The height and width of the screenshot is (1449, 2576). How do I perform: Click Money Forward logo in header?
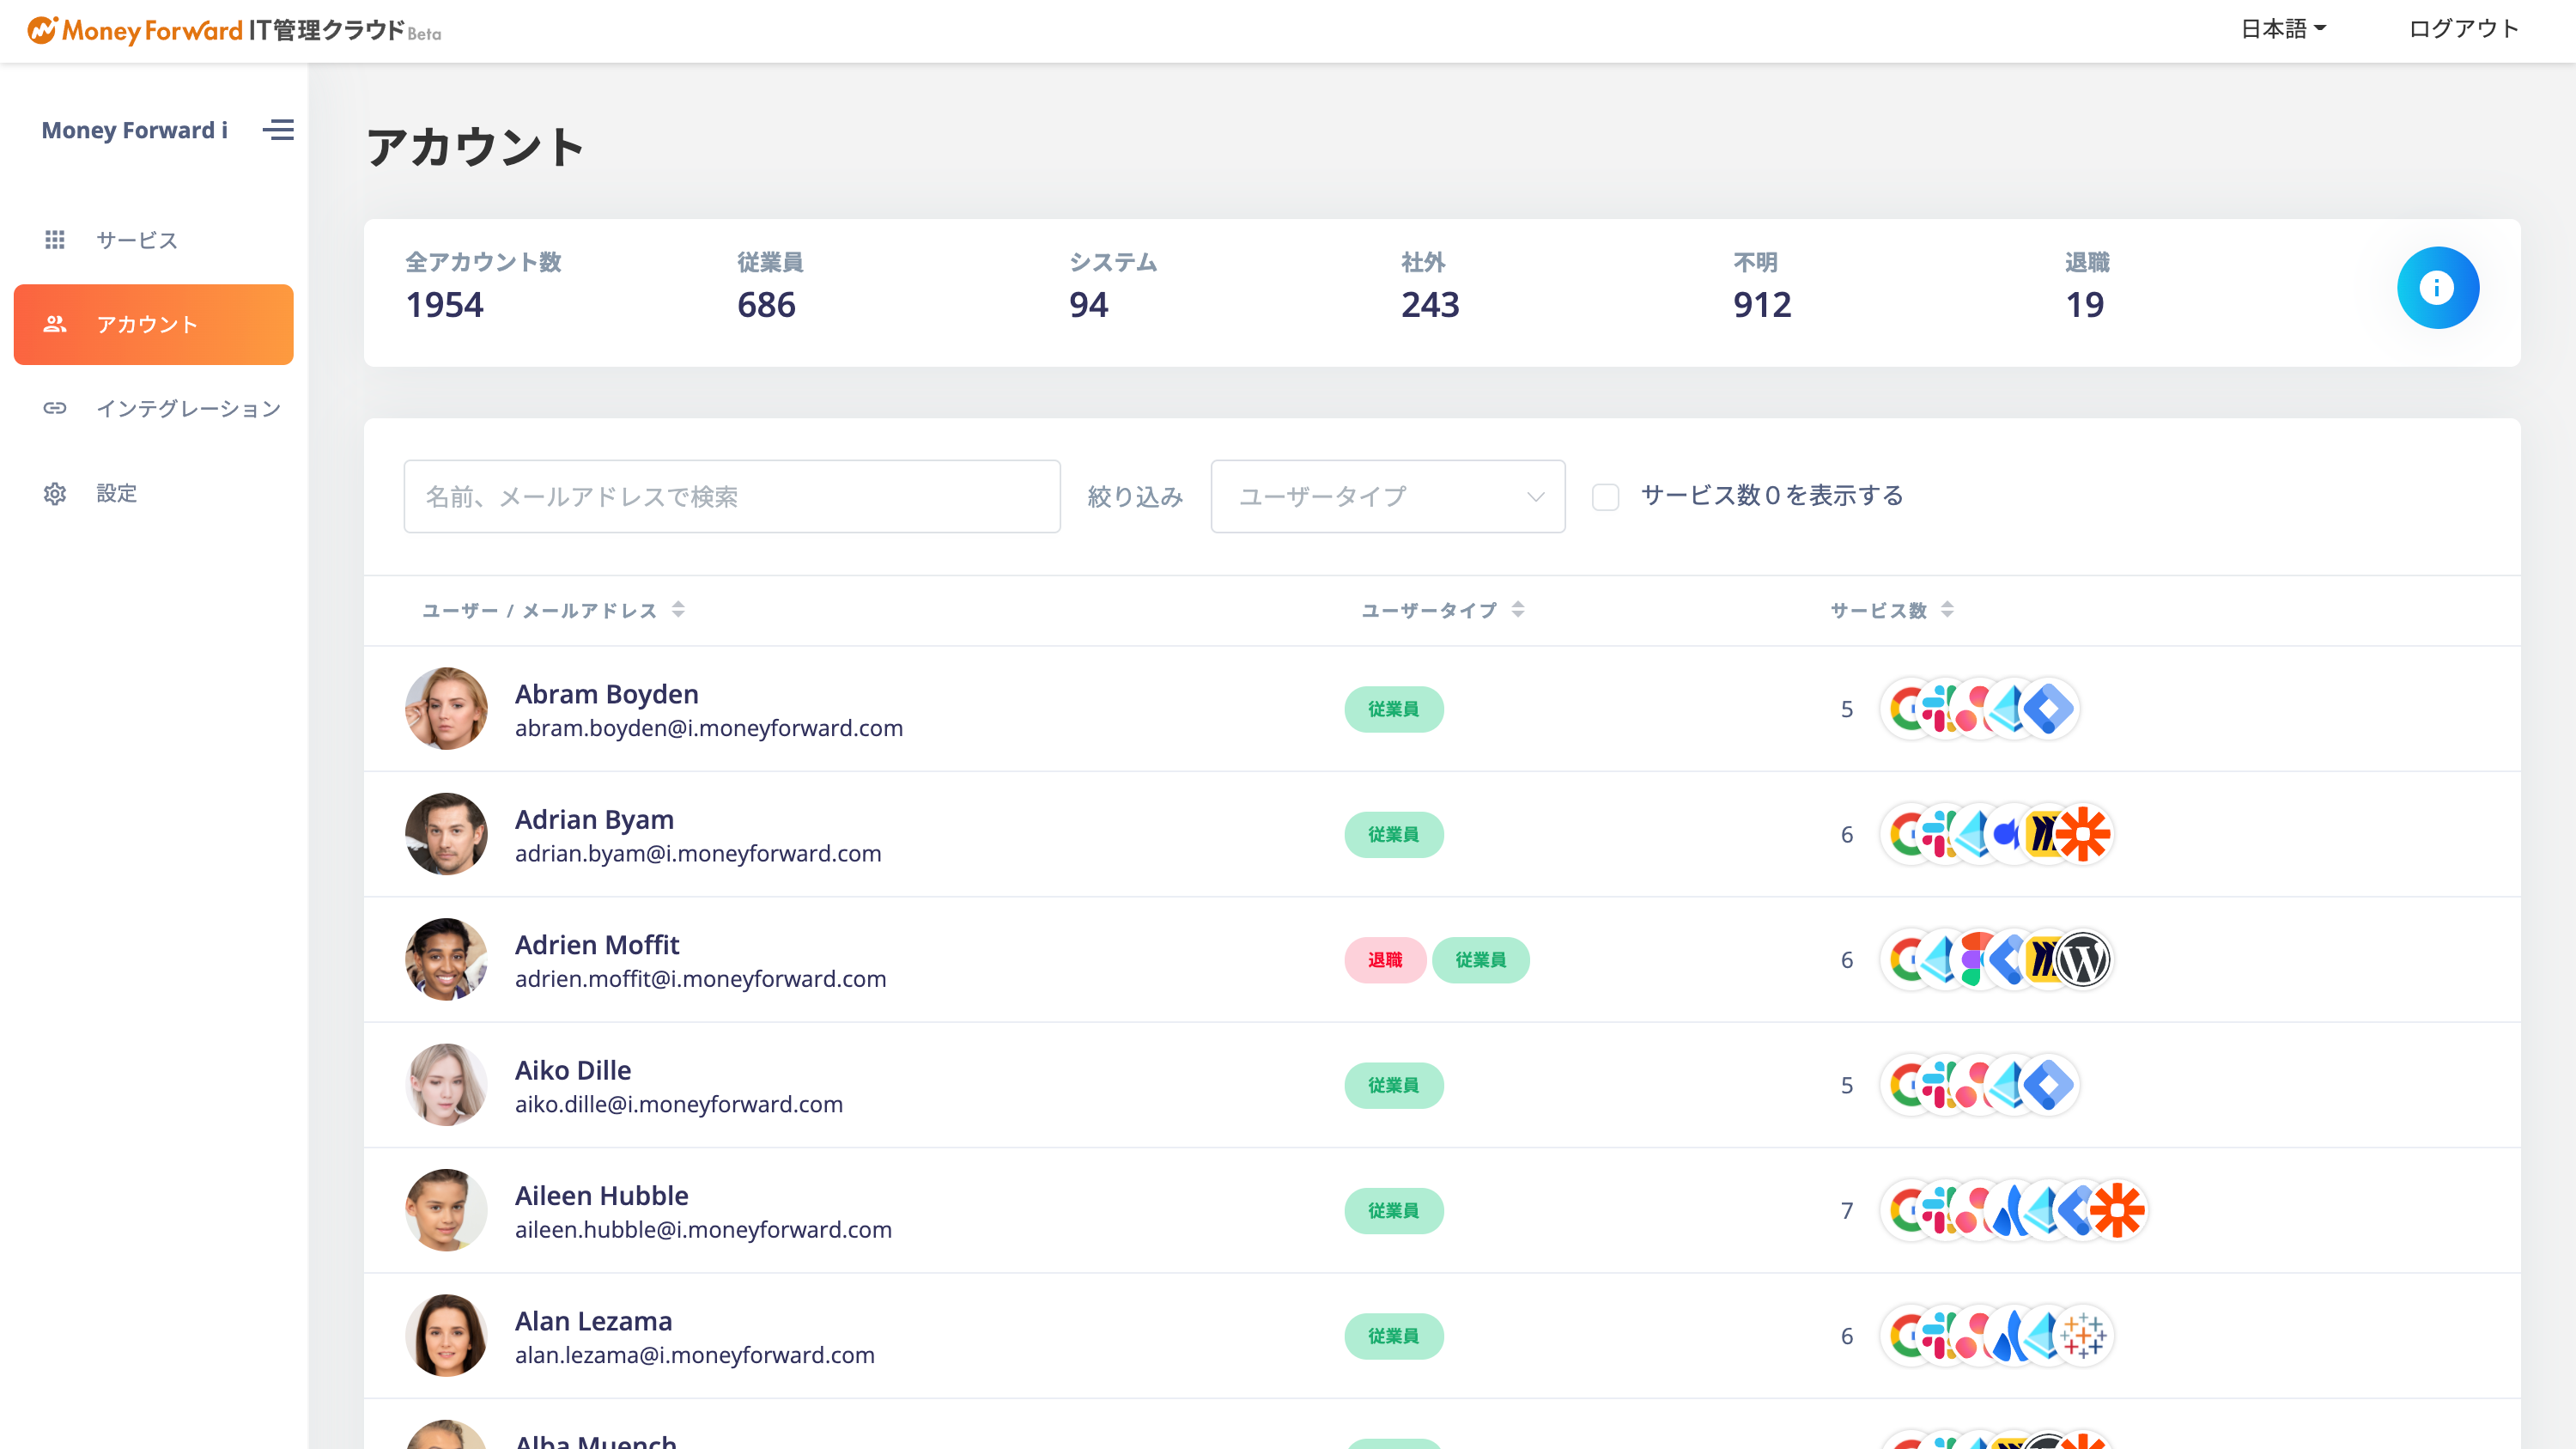coord(234,30)
